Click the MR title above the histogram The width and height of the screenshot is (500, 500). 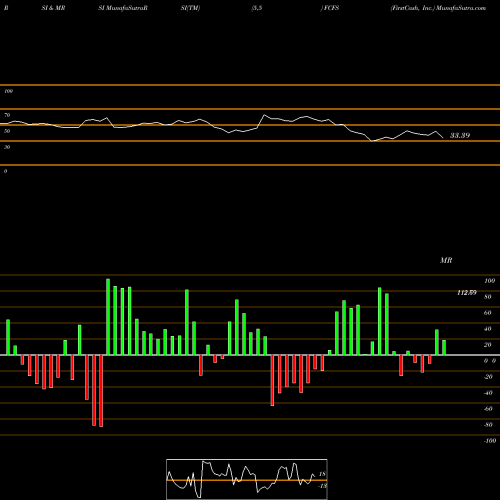(x=446, y=260)
